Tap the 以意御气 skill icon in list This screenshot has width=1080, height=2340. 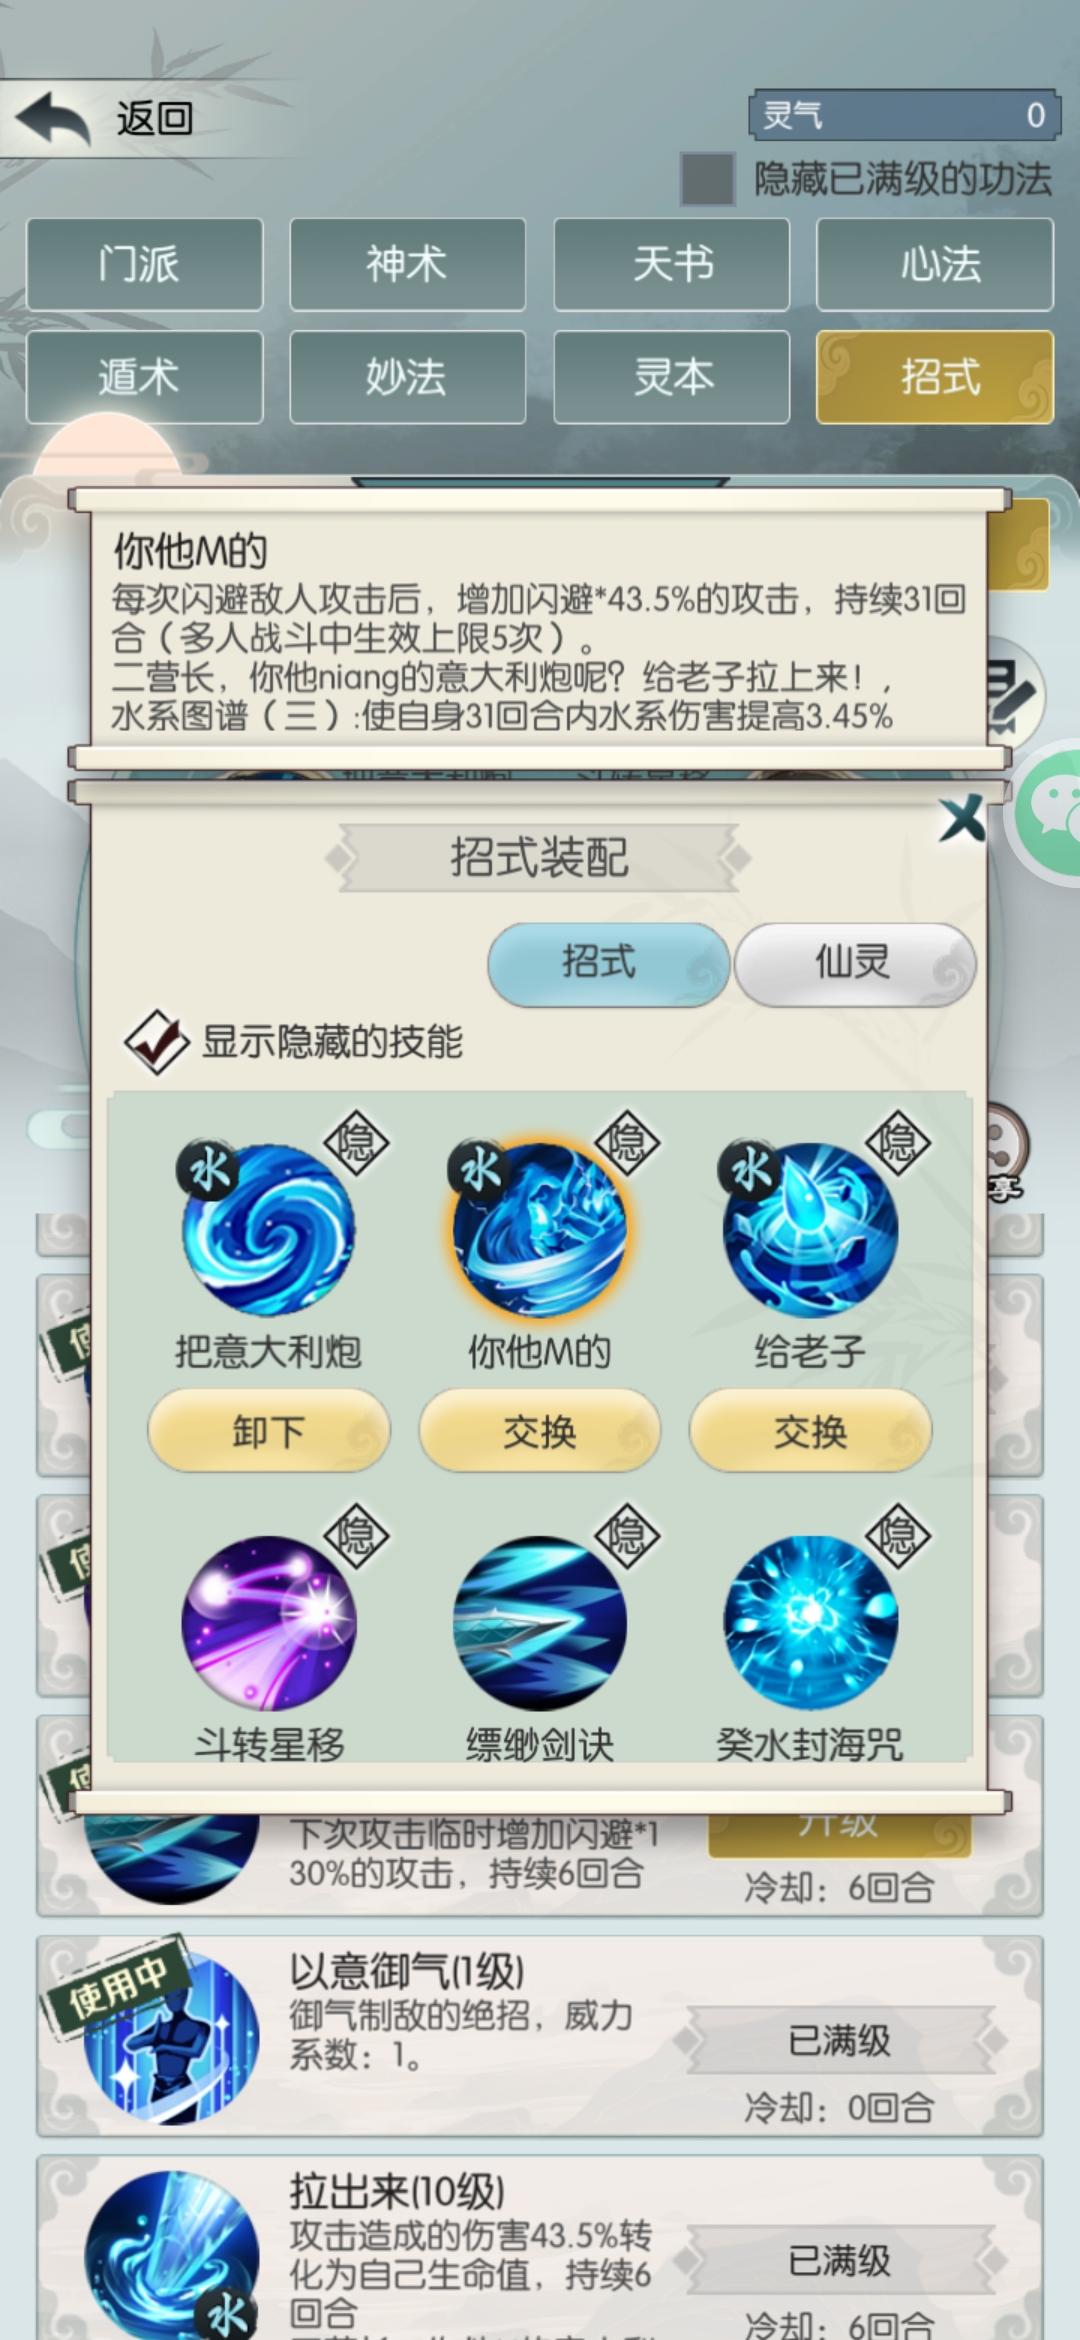[171, 2036]
